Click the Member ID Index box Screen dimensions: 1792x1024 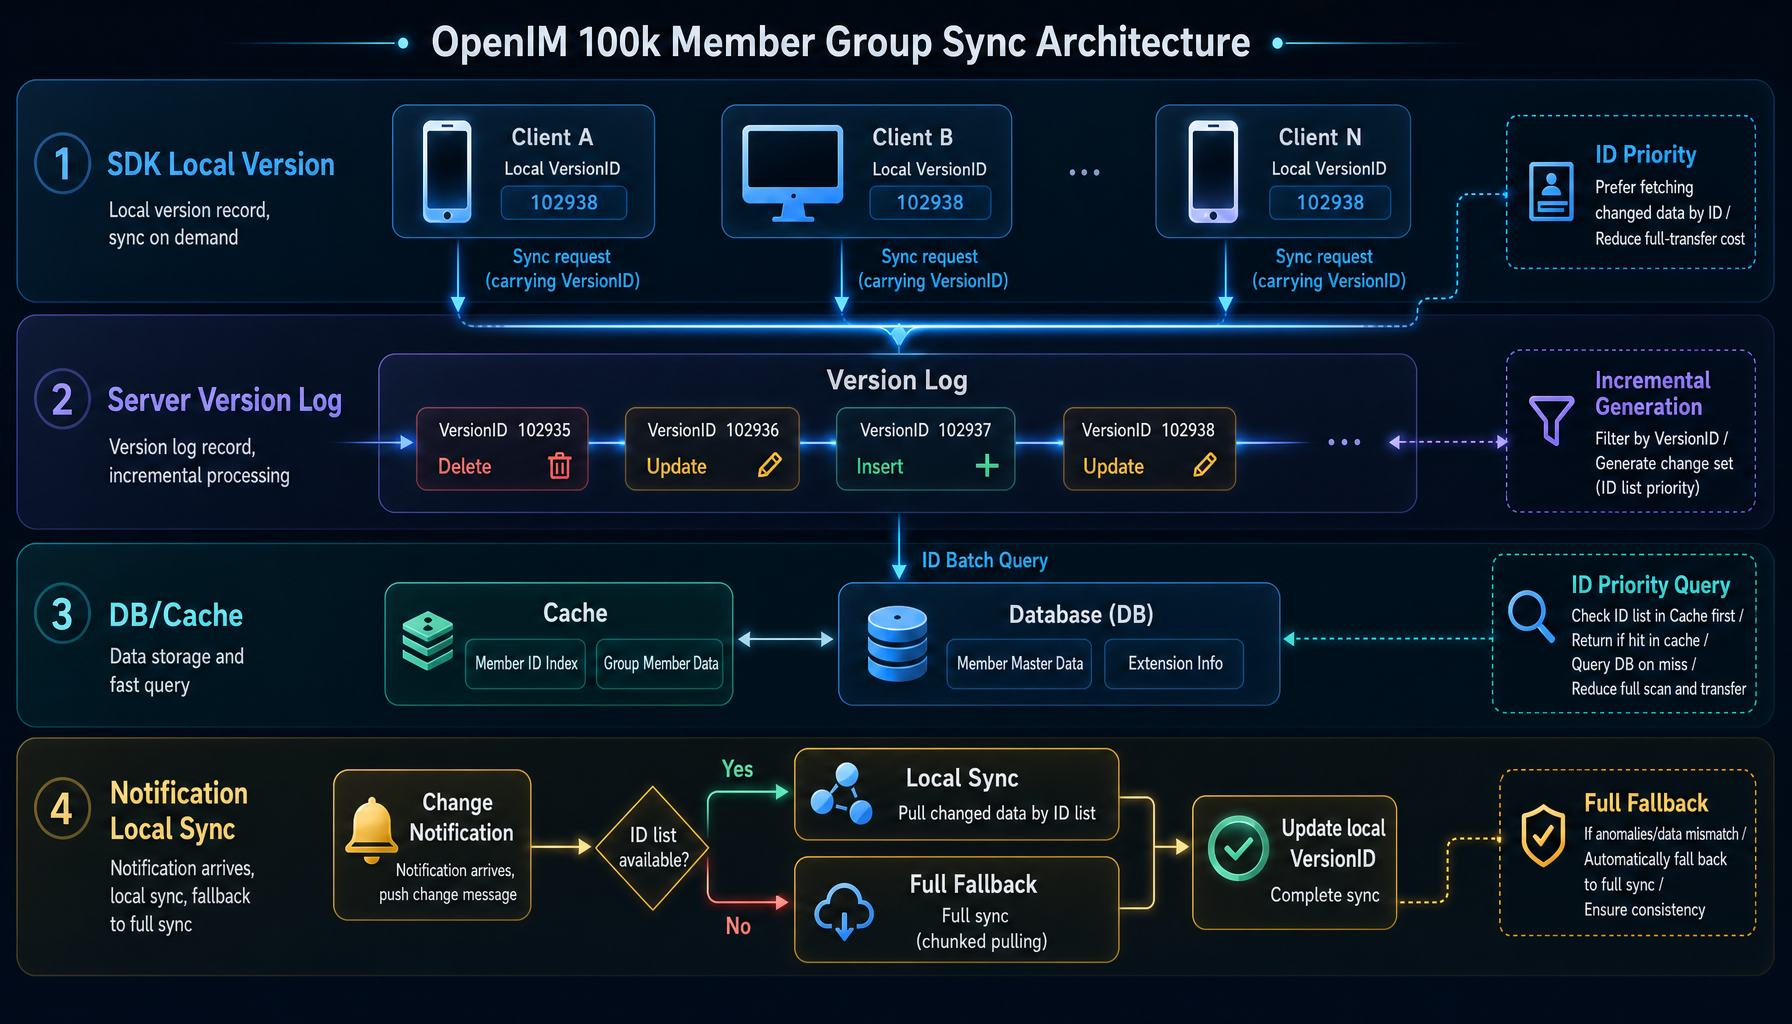pyautogui.click(x=526, y=663)
